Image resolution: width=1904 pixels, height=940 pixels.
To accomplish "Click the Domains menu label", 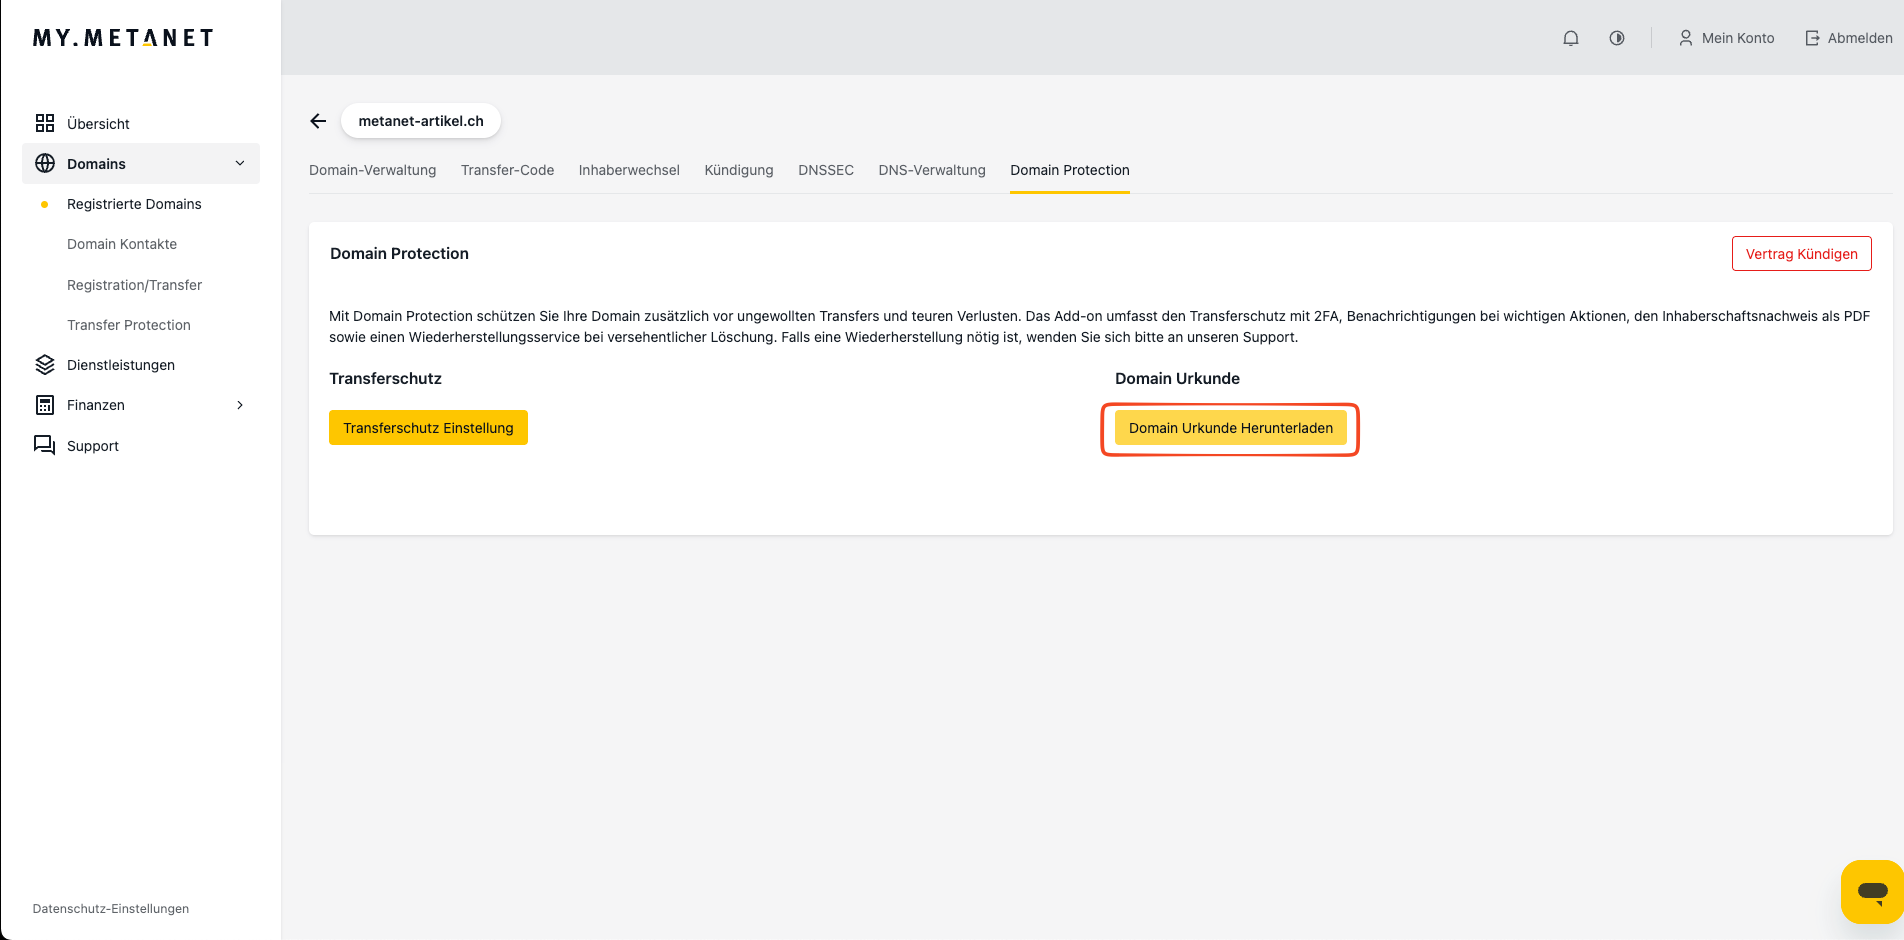I will [96, 164].
